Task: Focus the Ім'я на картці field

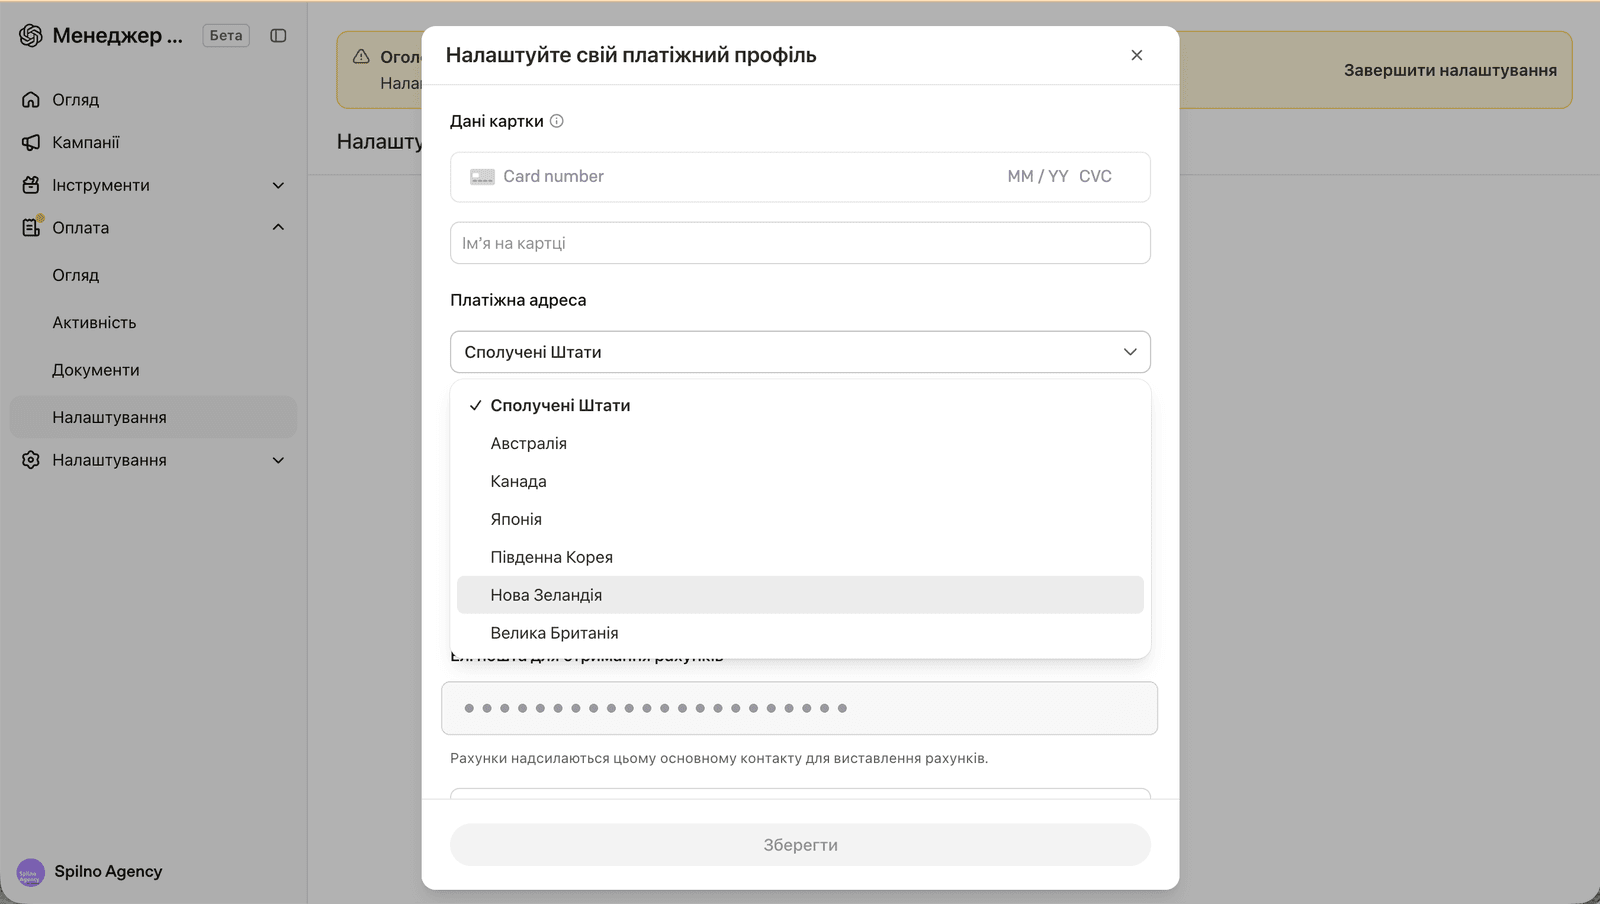Action: pos(800,243)
